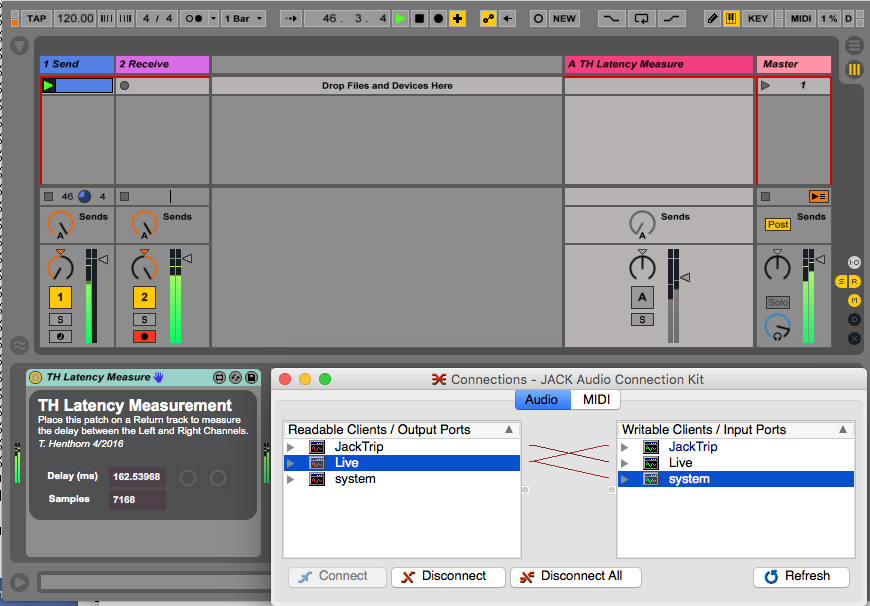The height and width of the screenshot is (606, 870).
Task: Expand system under Readable Clients
Action: (291, 479)
